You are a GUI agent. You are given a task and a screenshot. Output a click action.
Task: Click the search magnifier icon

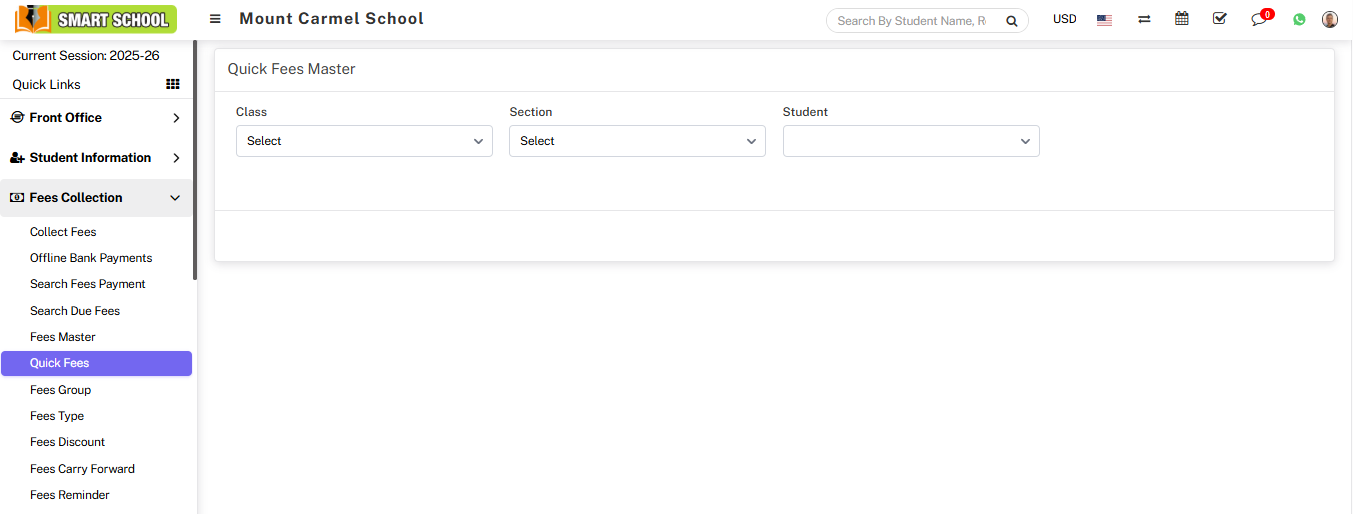(x=1011, y=21)
